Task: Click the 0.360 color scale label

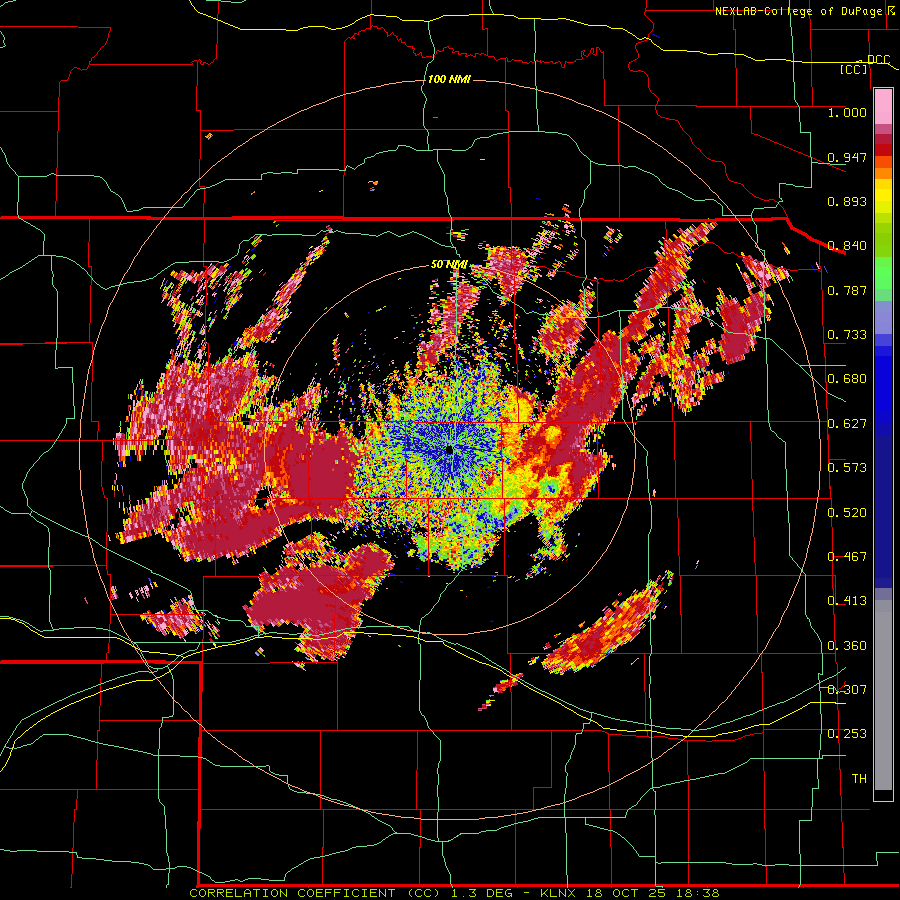Action: (x=847, y=646)
